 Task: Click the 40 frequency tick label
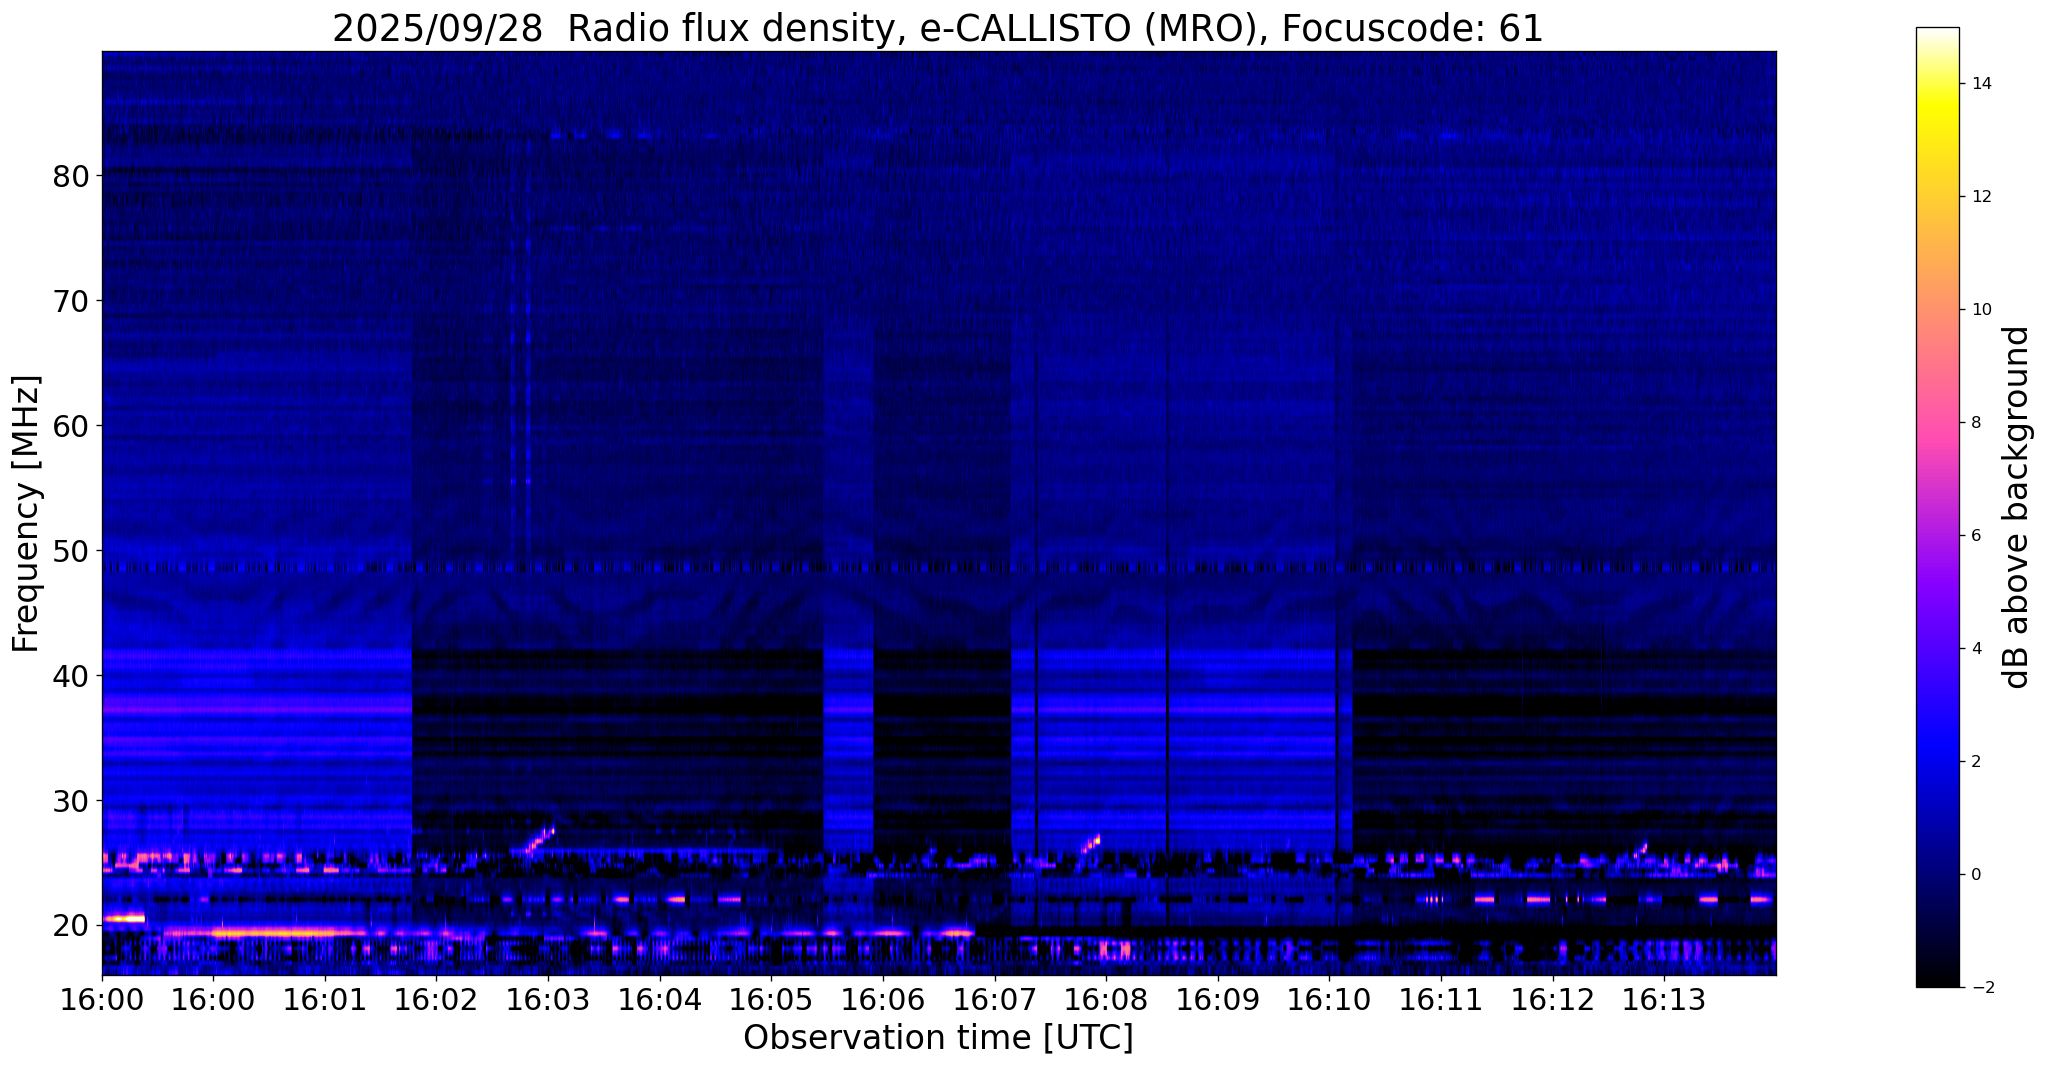(71, 677)
